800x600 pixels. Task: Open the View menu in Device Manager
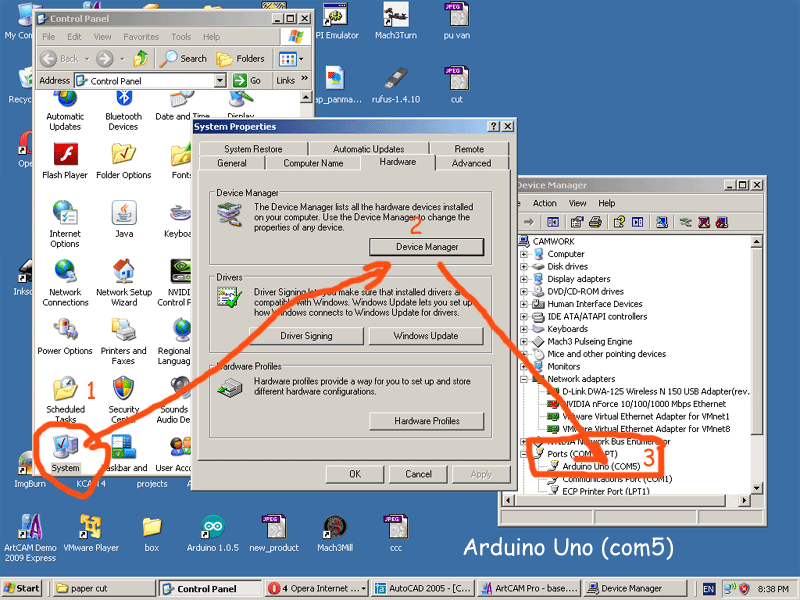tap(577, 203)
